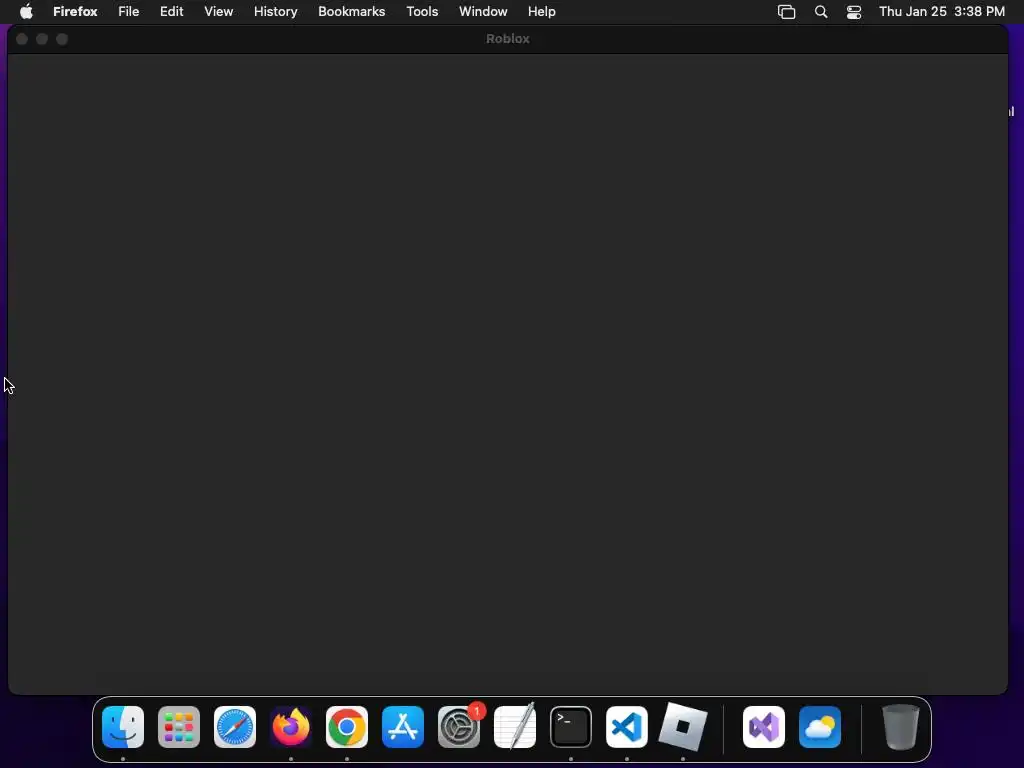Image resolution: width=1024 pixels, height=768 pixels.
Task: Close the Roblox window
Action: pos(22,39)
